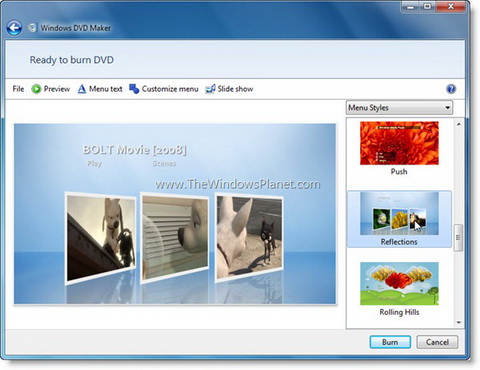Click the Burn button

390,342
